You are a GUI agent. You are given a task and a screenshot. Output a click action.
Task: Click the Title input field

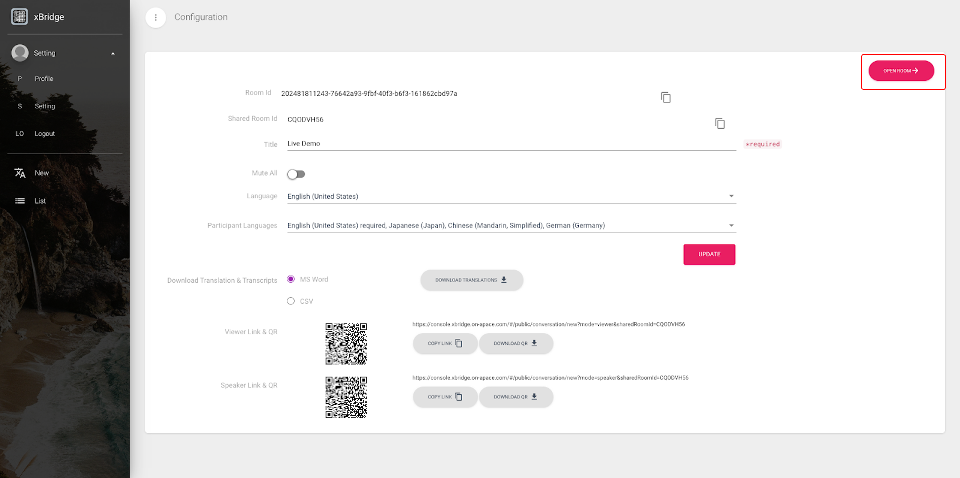point(510,143)
